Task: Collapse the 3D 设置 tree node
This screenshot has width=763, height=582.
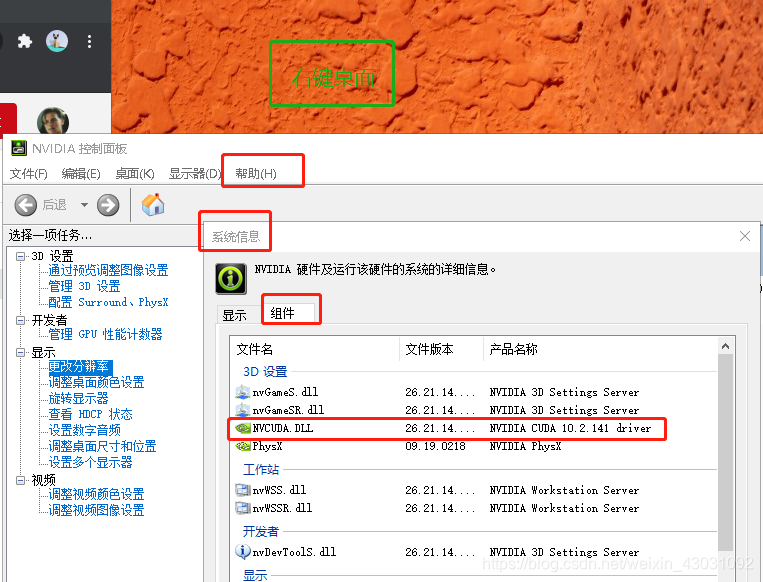Action: [x=20, y=256]
